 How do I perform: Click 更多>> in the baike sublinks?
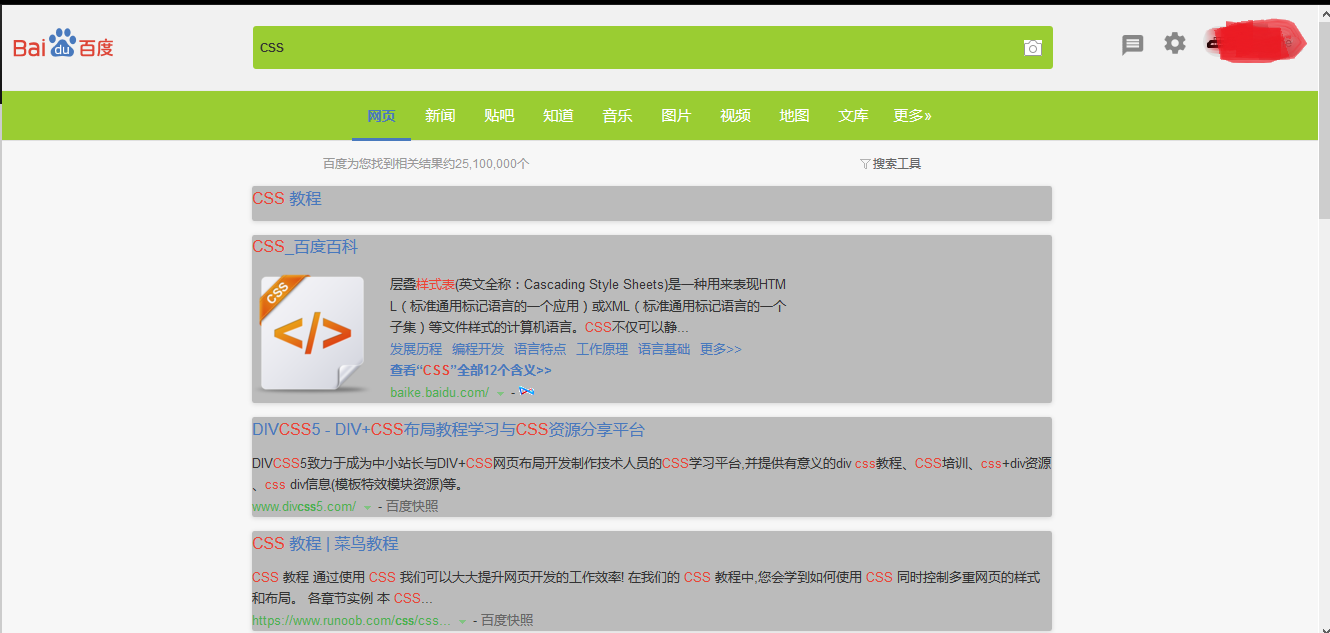721,349
